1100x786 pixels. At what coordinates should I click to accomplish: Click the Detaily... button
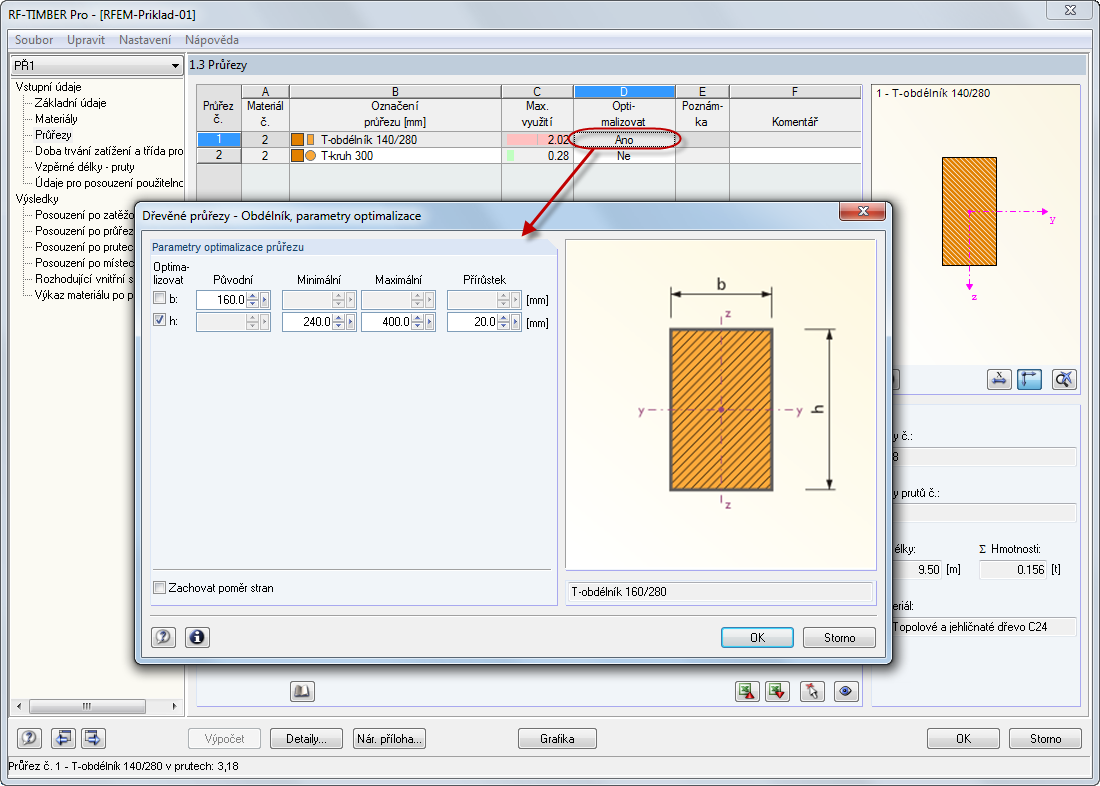coord(307,738)
